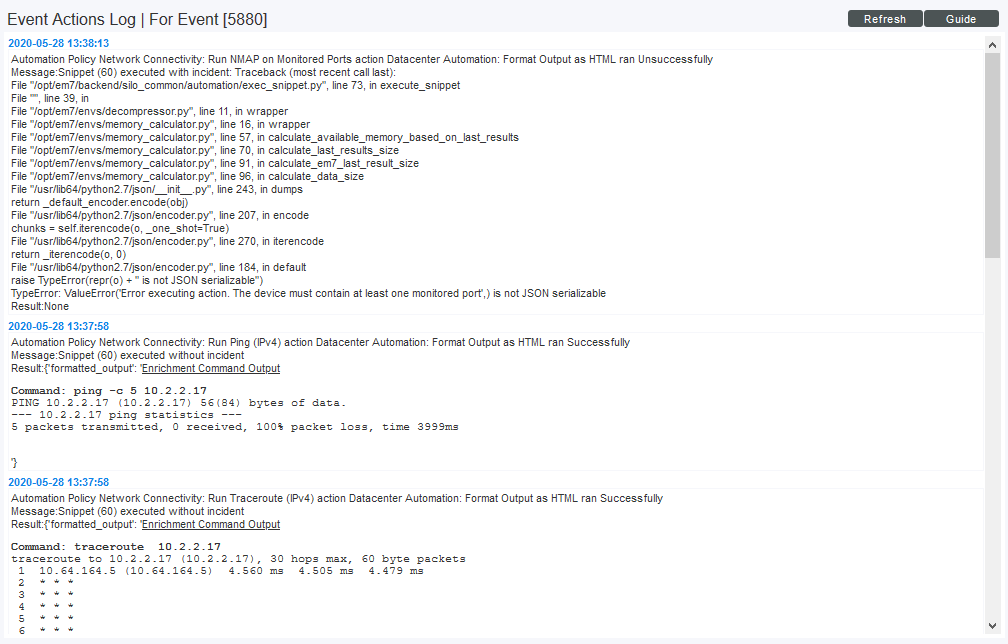Click the Run Traceroute (IPv4) action line
The image size is (1008, 644).
point(336,498)
